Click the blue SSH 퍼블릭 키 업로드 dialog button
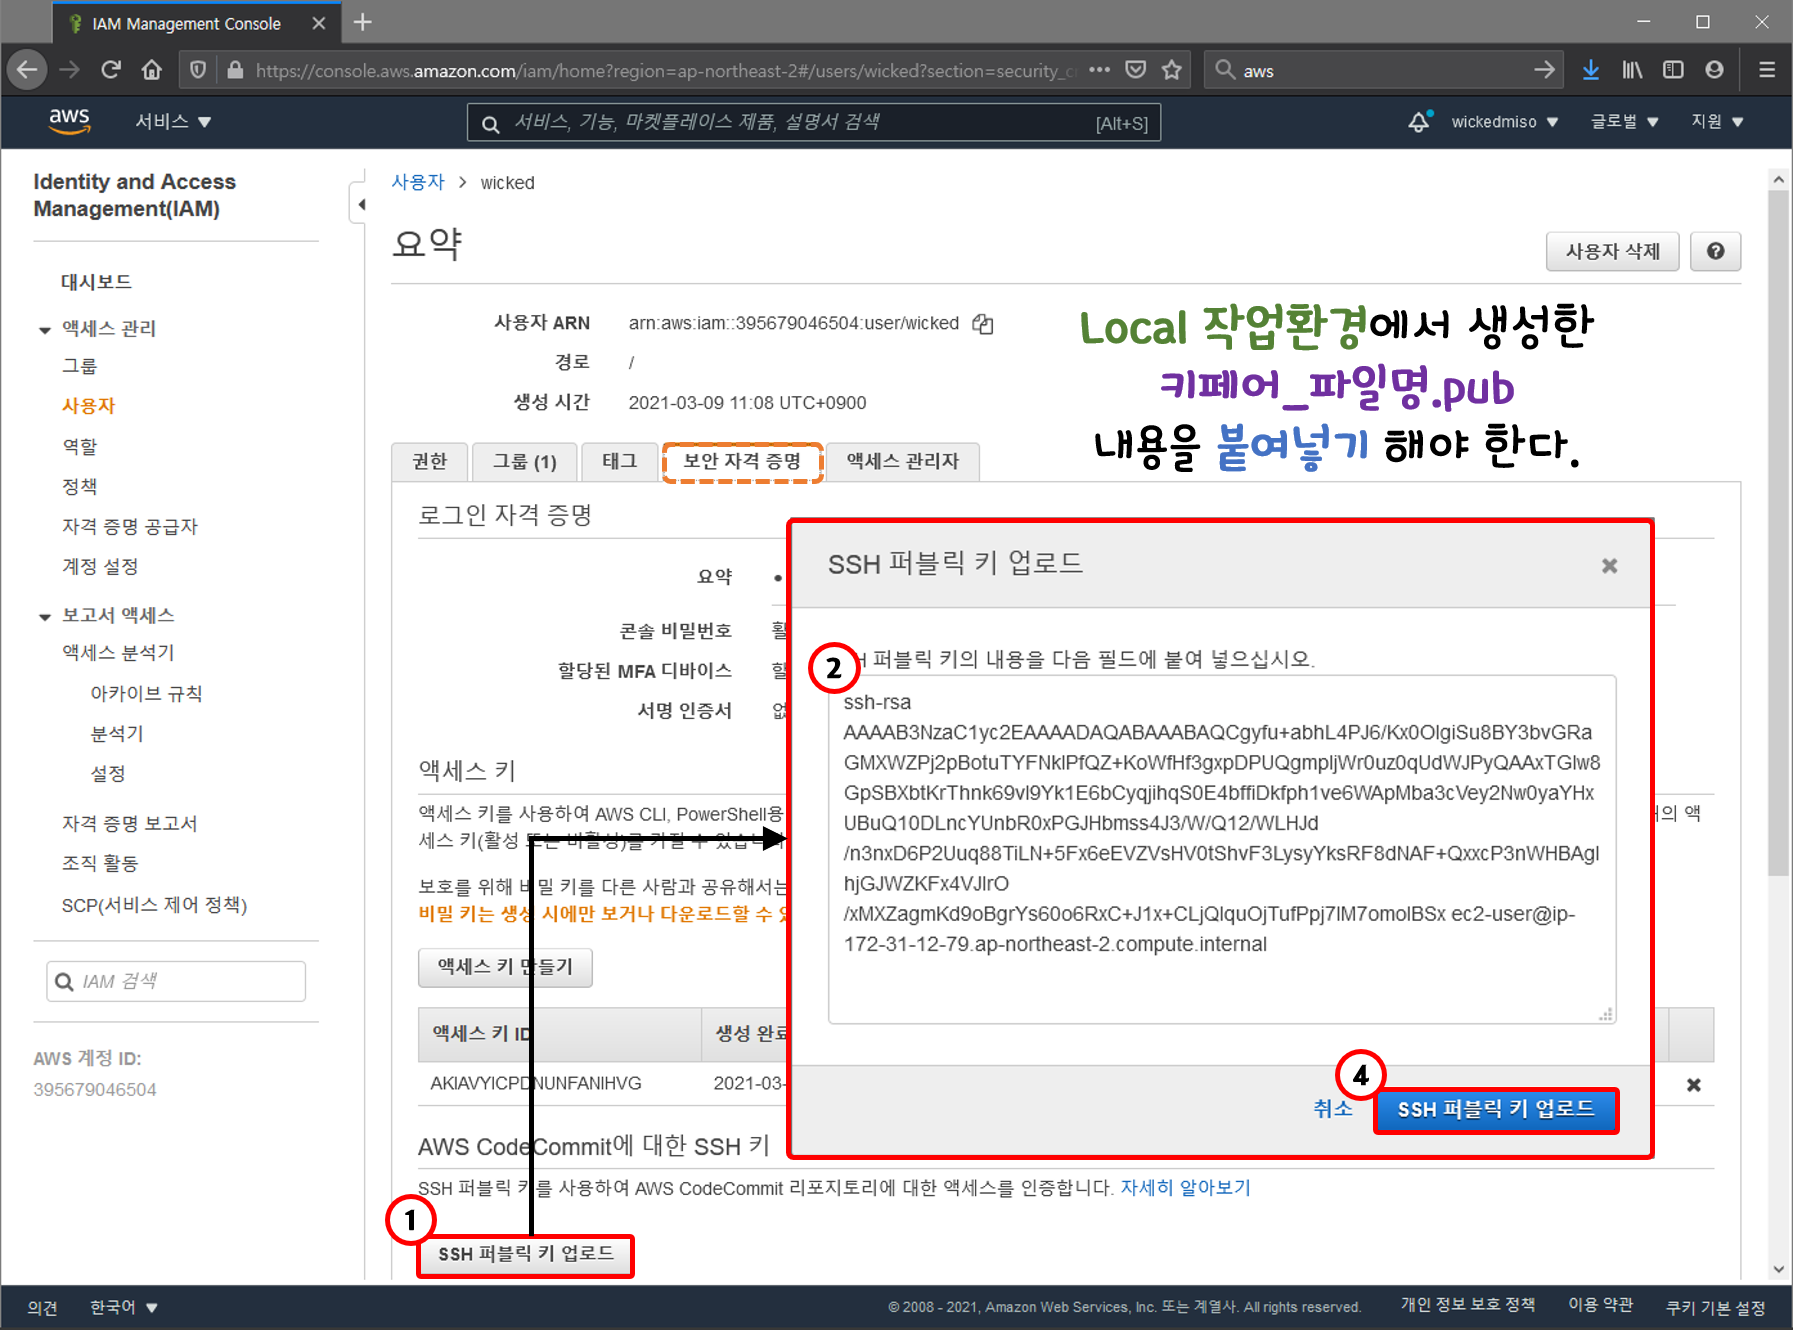Screen dimensions: 1793x1330 coord(1495,1110)
